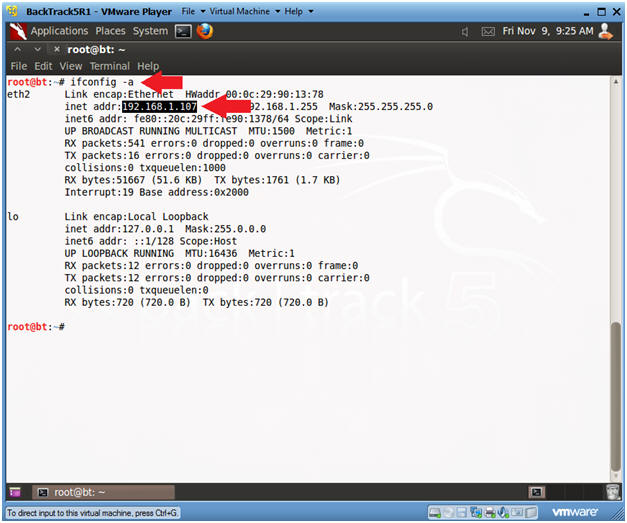627x523 pixels.
Task: Click the Interrupt:19 Base address line
Action: [157, 192]
